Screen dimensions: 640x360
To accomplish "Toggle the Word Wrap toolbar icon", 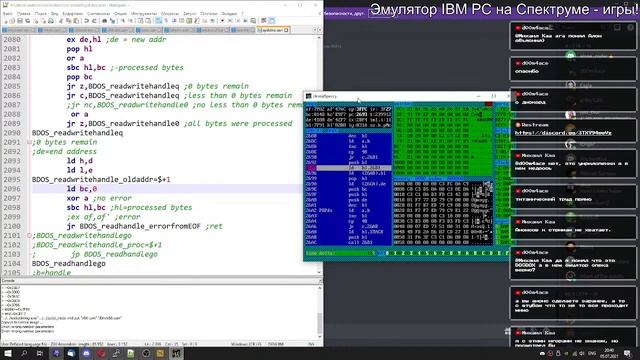I will click(158, 20).
